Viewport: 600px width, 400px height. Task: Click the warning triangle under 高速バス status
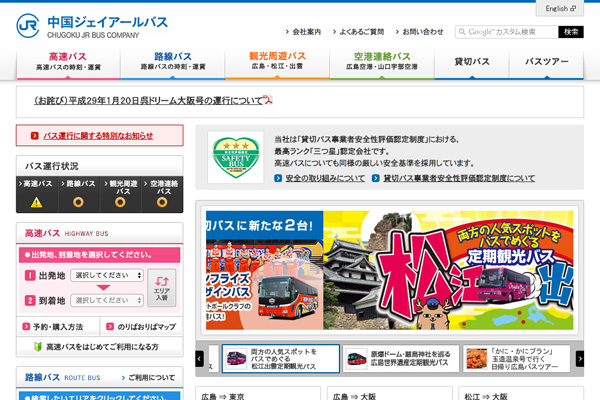(37, 202)
